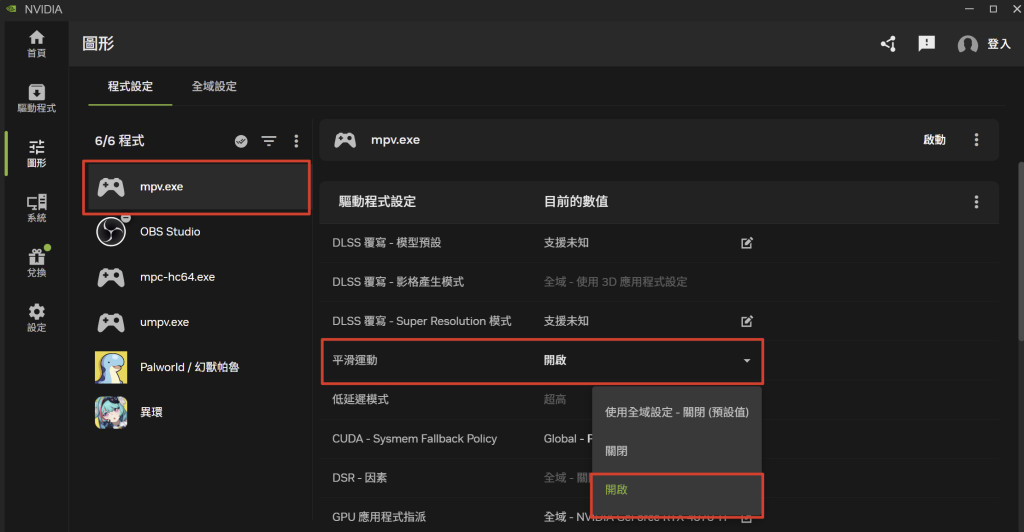Open the feedback notification icon

click(x=926, y=44)
